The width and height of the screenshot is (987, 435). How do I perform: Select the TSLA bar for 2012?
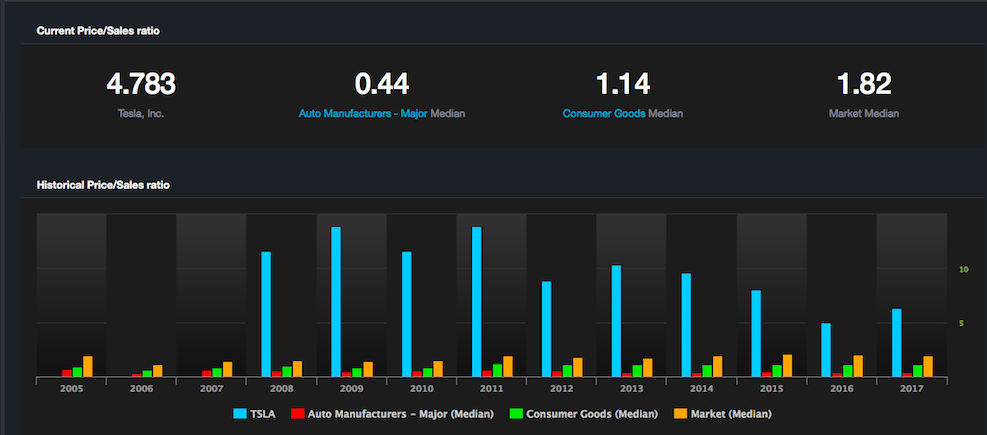(x=546, y=329)
